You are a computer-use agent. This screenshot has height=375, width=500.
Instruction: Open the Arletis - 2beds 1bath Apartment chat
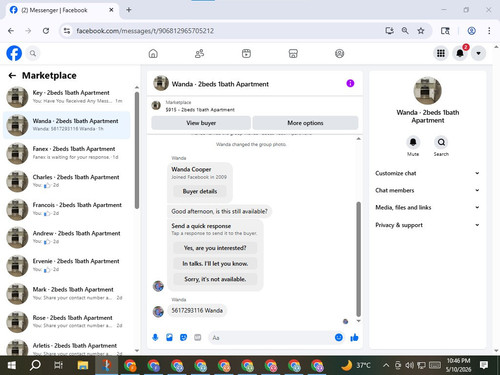point(67,347)
